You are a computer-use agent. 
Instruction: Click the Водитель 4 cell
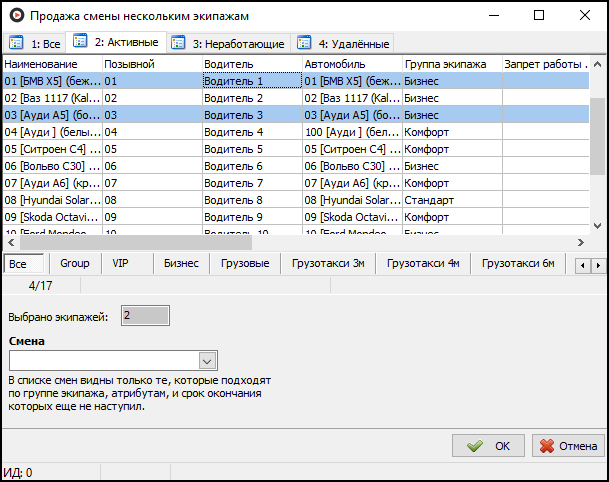(252, 132)
